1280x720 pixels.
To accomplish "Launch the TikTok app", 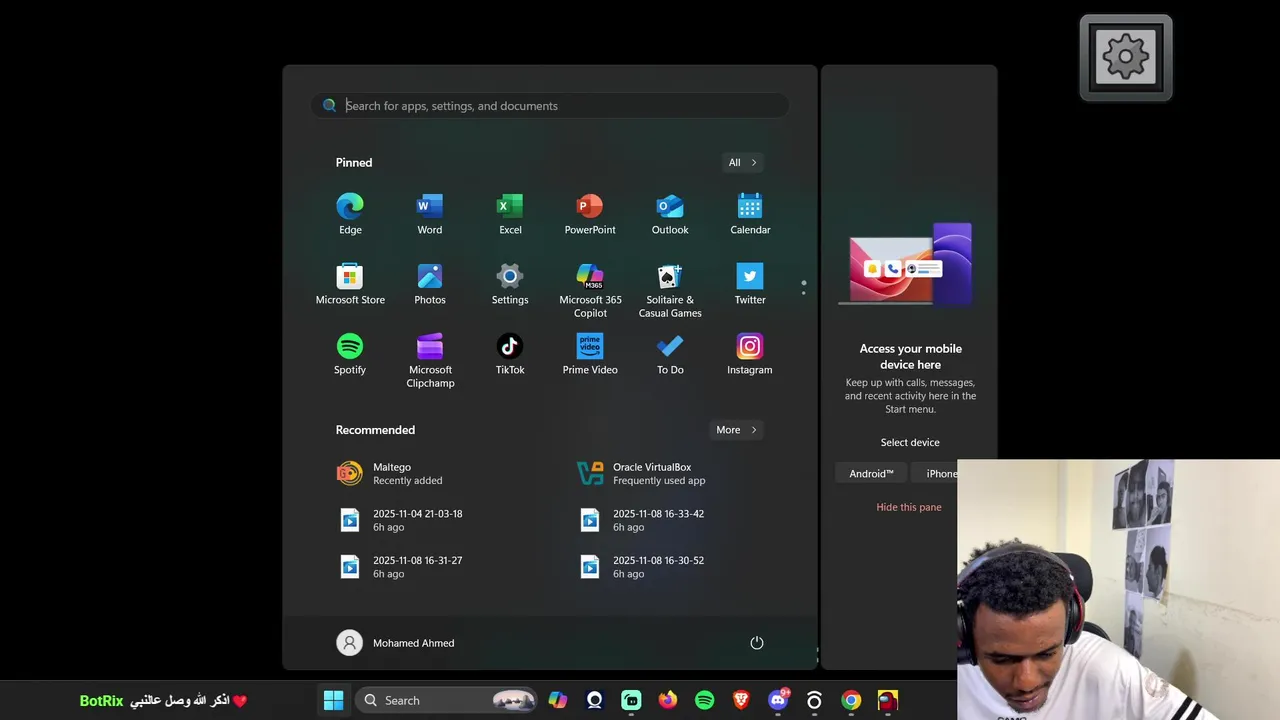I will point(510,354).
